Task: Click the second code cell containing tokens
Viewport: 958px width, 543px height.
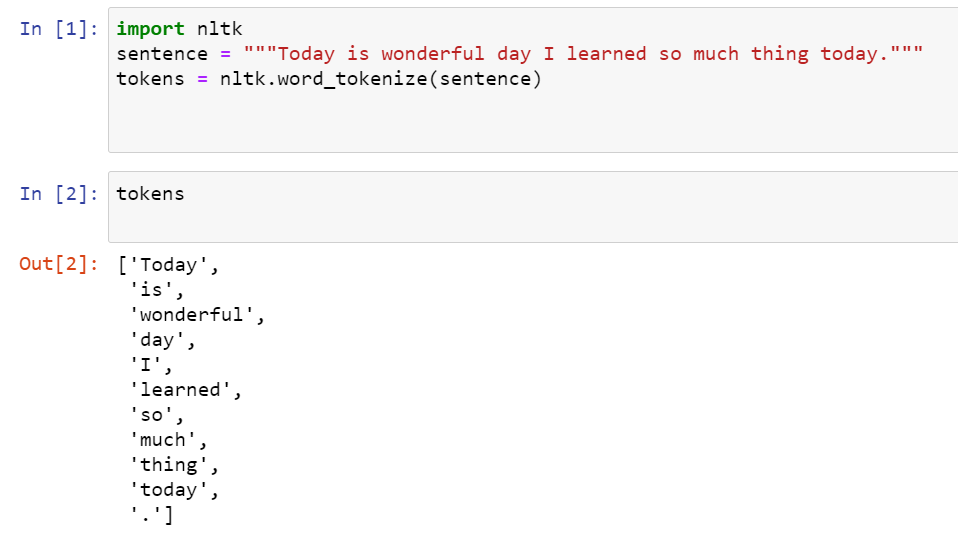Action: [533, 207]
